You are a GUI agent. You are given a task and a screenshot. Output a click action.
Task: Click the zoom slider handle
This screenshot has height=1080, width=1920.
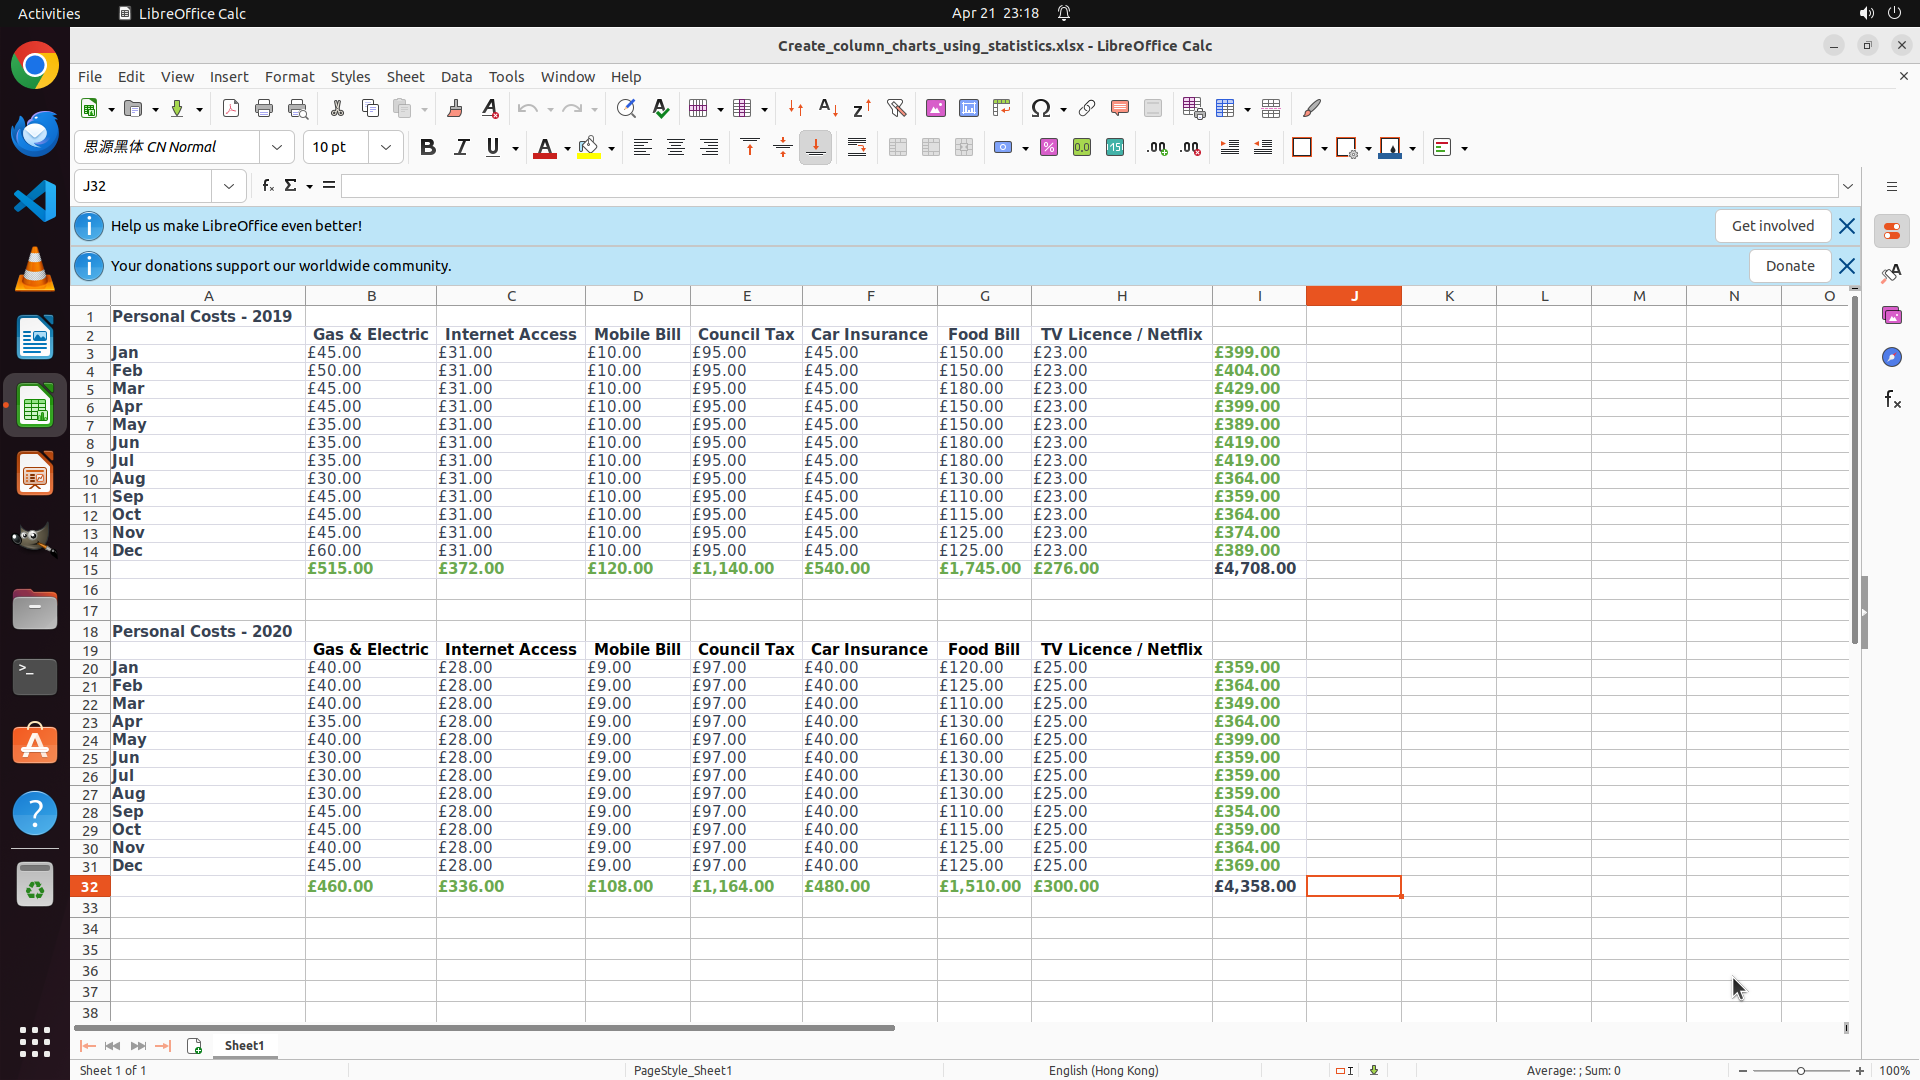[1801, 1071]
